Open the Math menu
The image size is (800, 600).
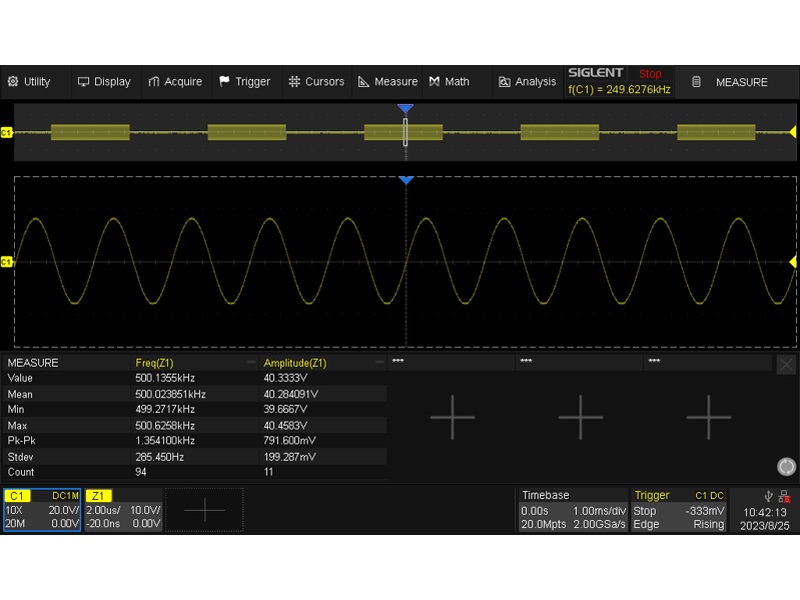click(x=449, y=82)
